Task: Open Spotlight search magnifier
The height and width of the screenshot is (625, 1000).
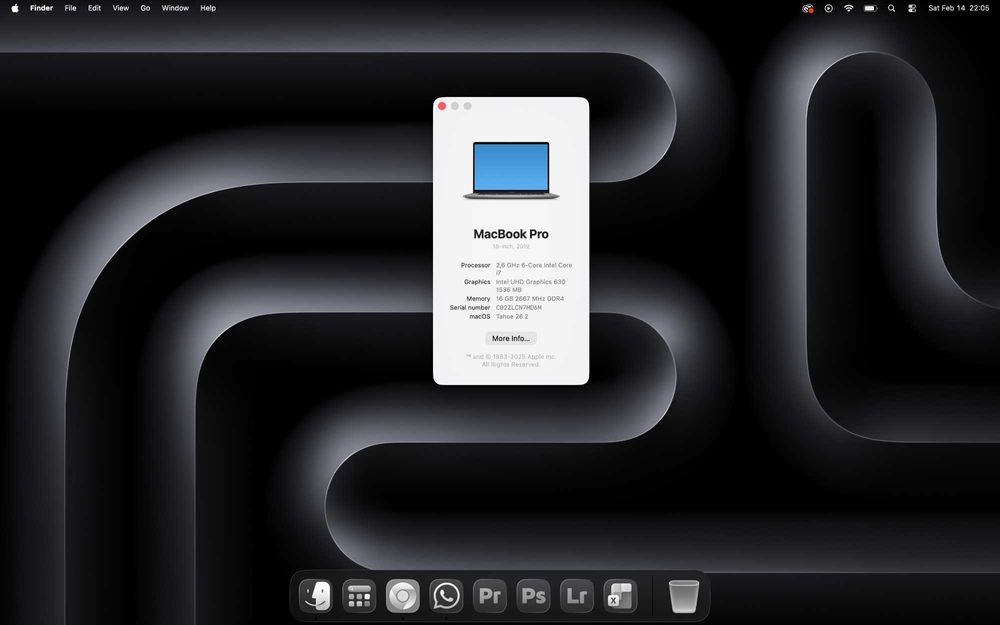Action: click(892, 8)
